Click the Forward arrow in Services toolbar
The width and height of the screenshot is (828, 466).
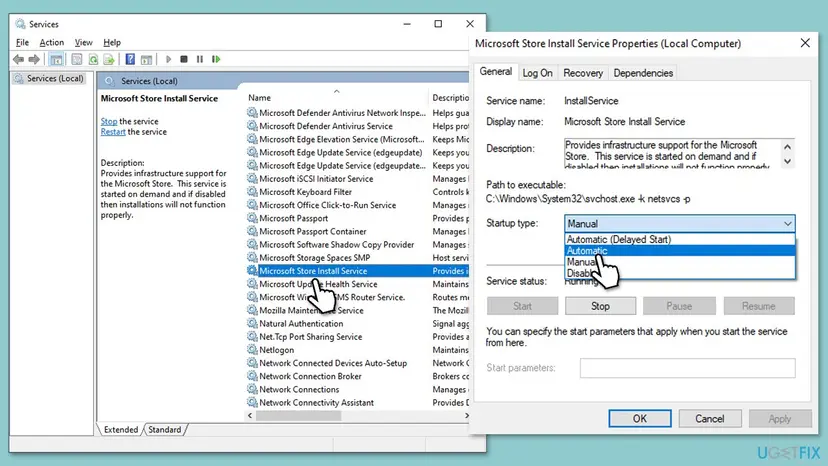(34, 59)
